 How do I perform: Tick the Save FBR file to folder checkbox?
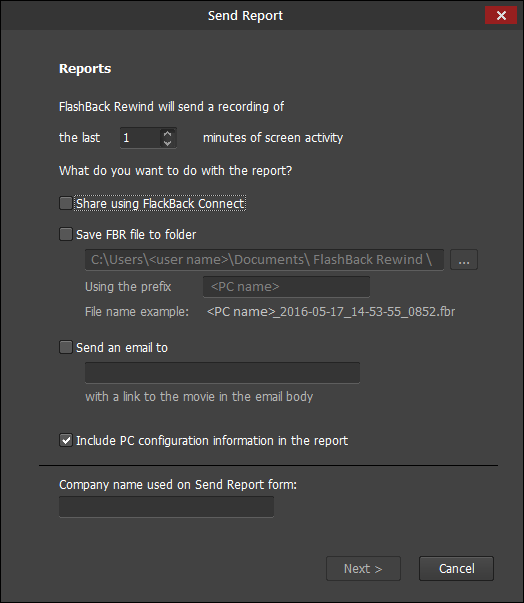click(66, 234)
